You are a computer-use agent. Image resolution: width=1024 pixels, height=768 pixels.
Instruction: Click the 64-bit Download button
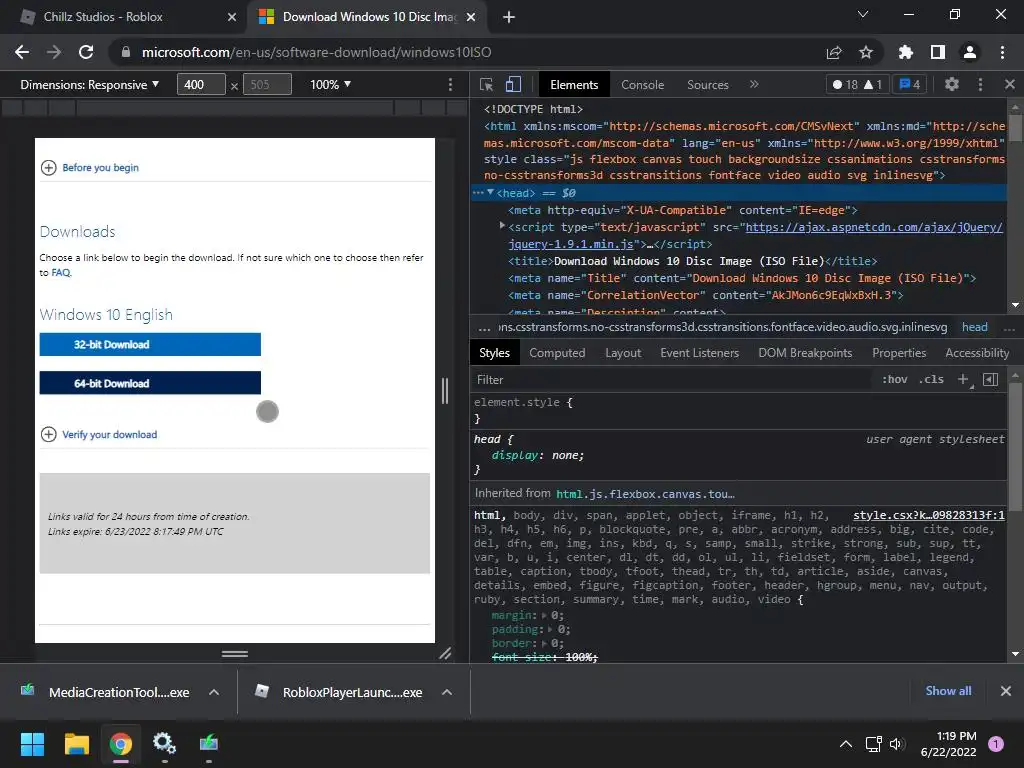(150, 383)
